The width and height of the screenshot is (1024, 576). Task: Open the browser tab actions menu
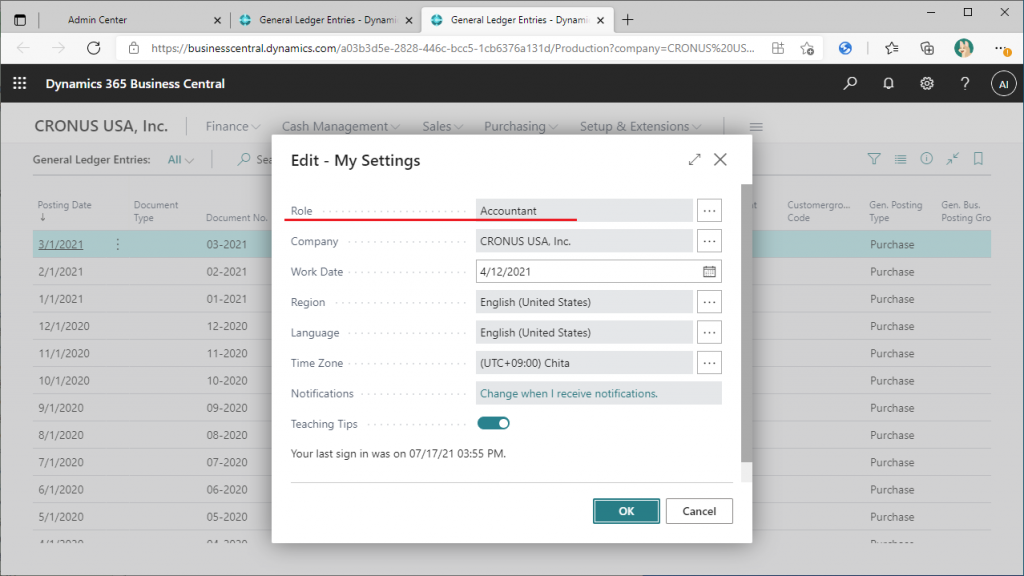(x=20, y=20)
